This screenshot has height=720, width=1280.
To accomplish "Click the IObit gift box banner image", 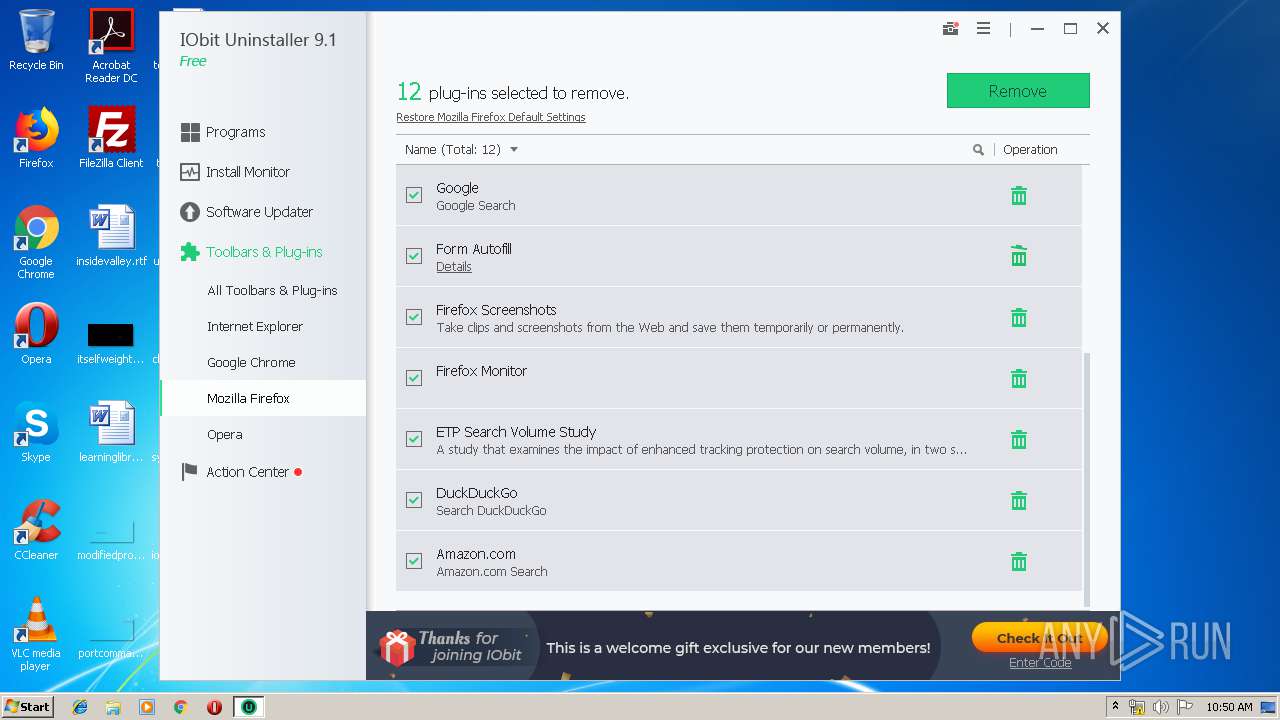I will tap(397, 647).
